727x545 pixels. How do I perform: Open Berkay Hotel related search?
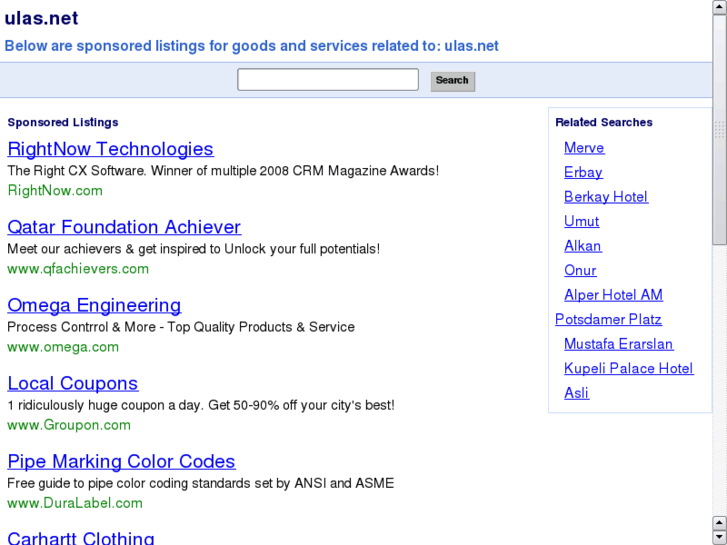pyautogui.click(x=606, y=197)
